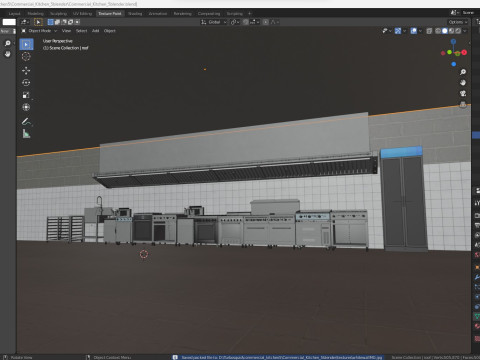
Task: Click the 3D cursor in the viewport
Action: pos(144,254)
